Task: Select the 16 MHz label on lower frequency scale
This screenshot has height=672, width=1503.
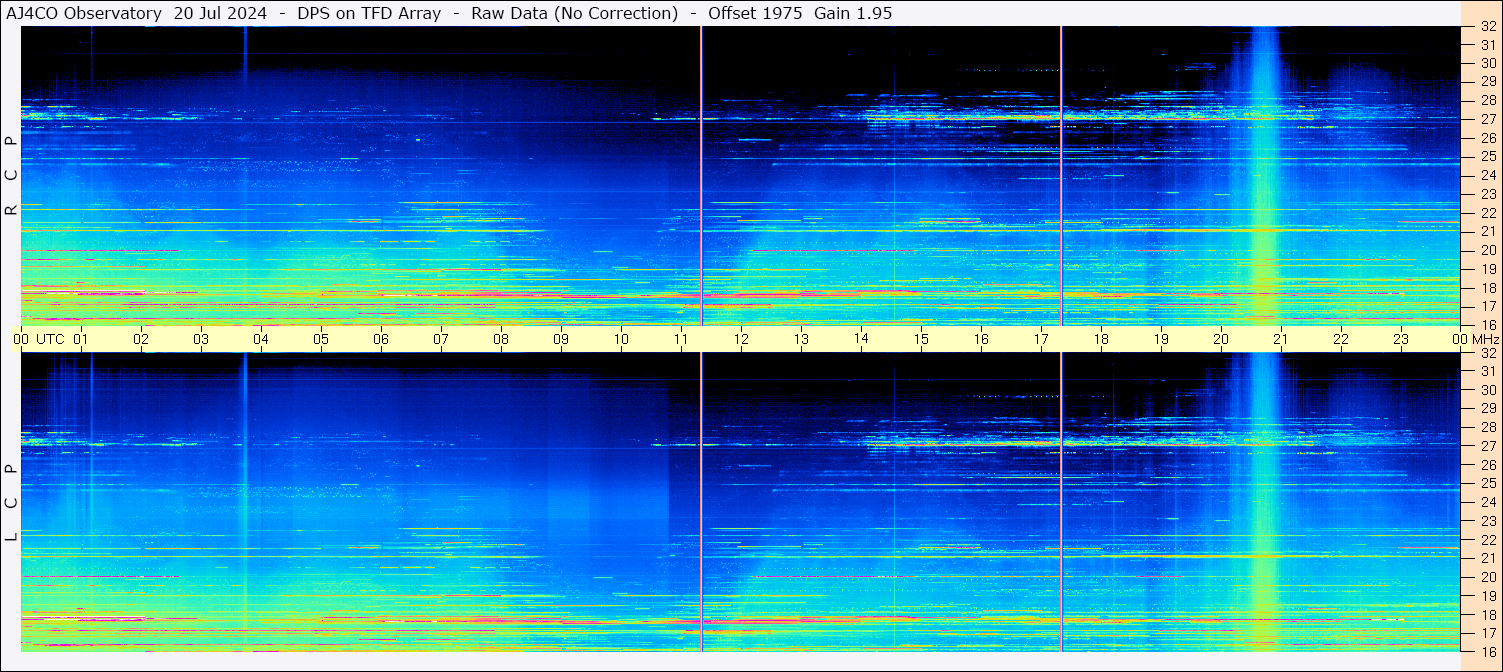Action: [x=1487, y=651]
